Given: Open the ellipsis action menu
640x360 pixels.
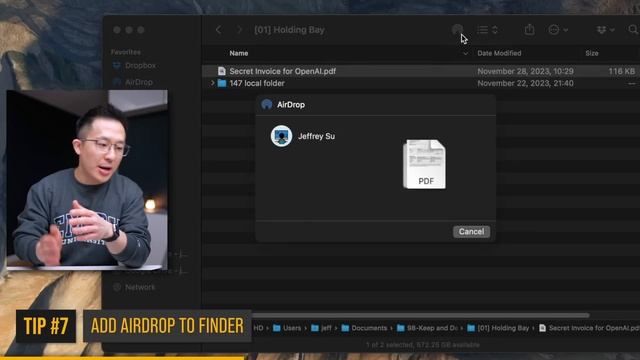Looking at the screenshot, I should coord(558,30).
